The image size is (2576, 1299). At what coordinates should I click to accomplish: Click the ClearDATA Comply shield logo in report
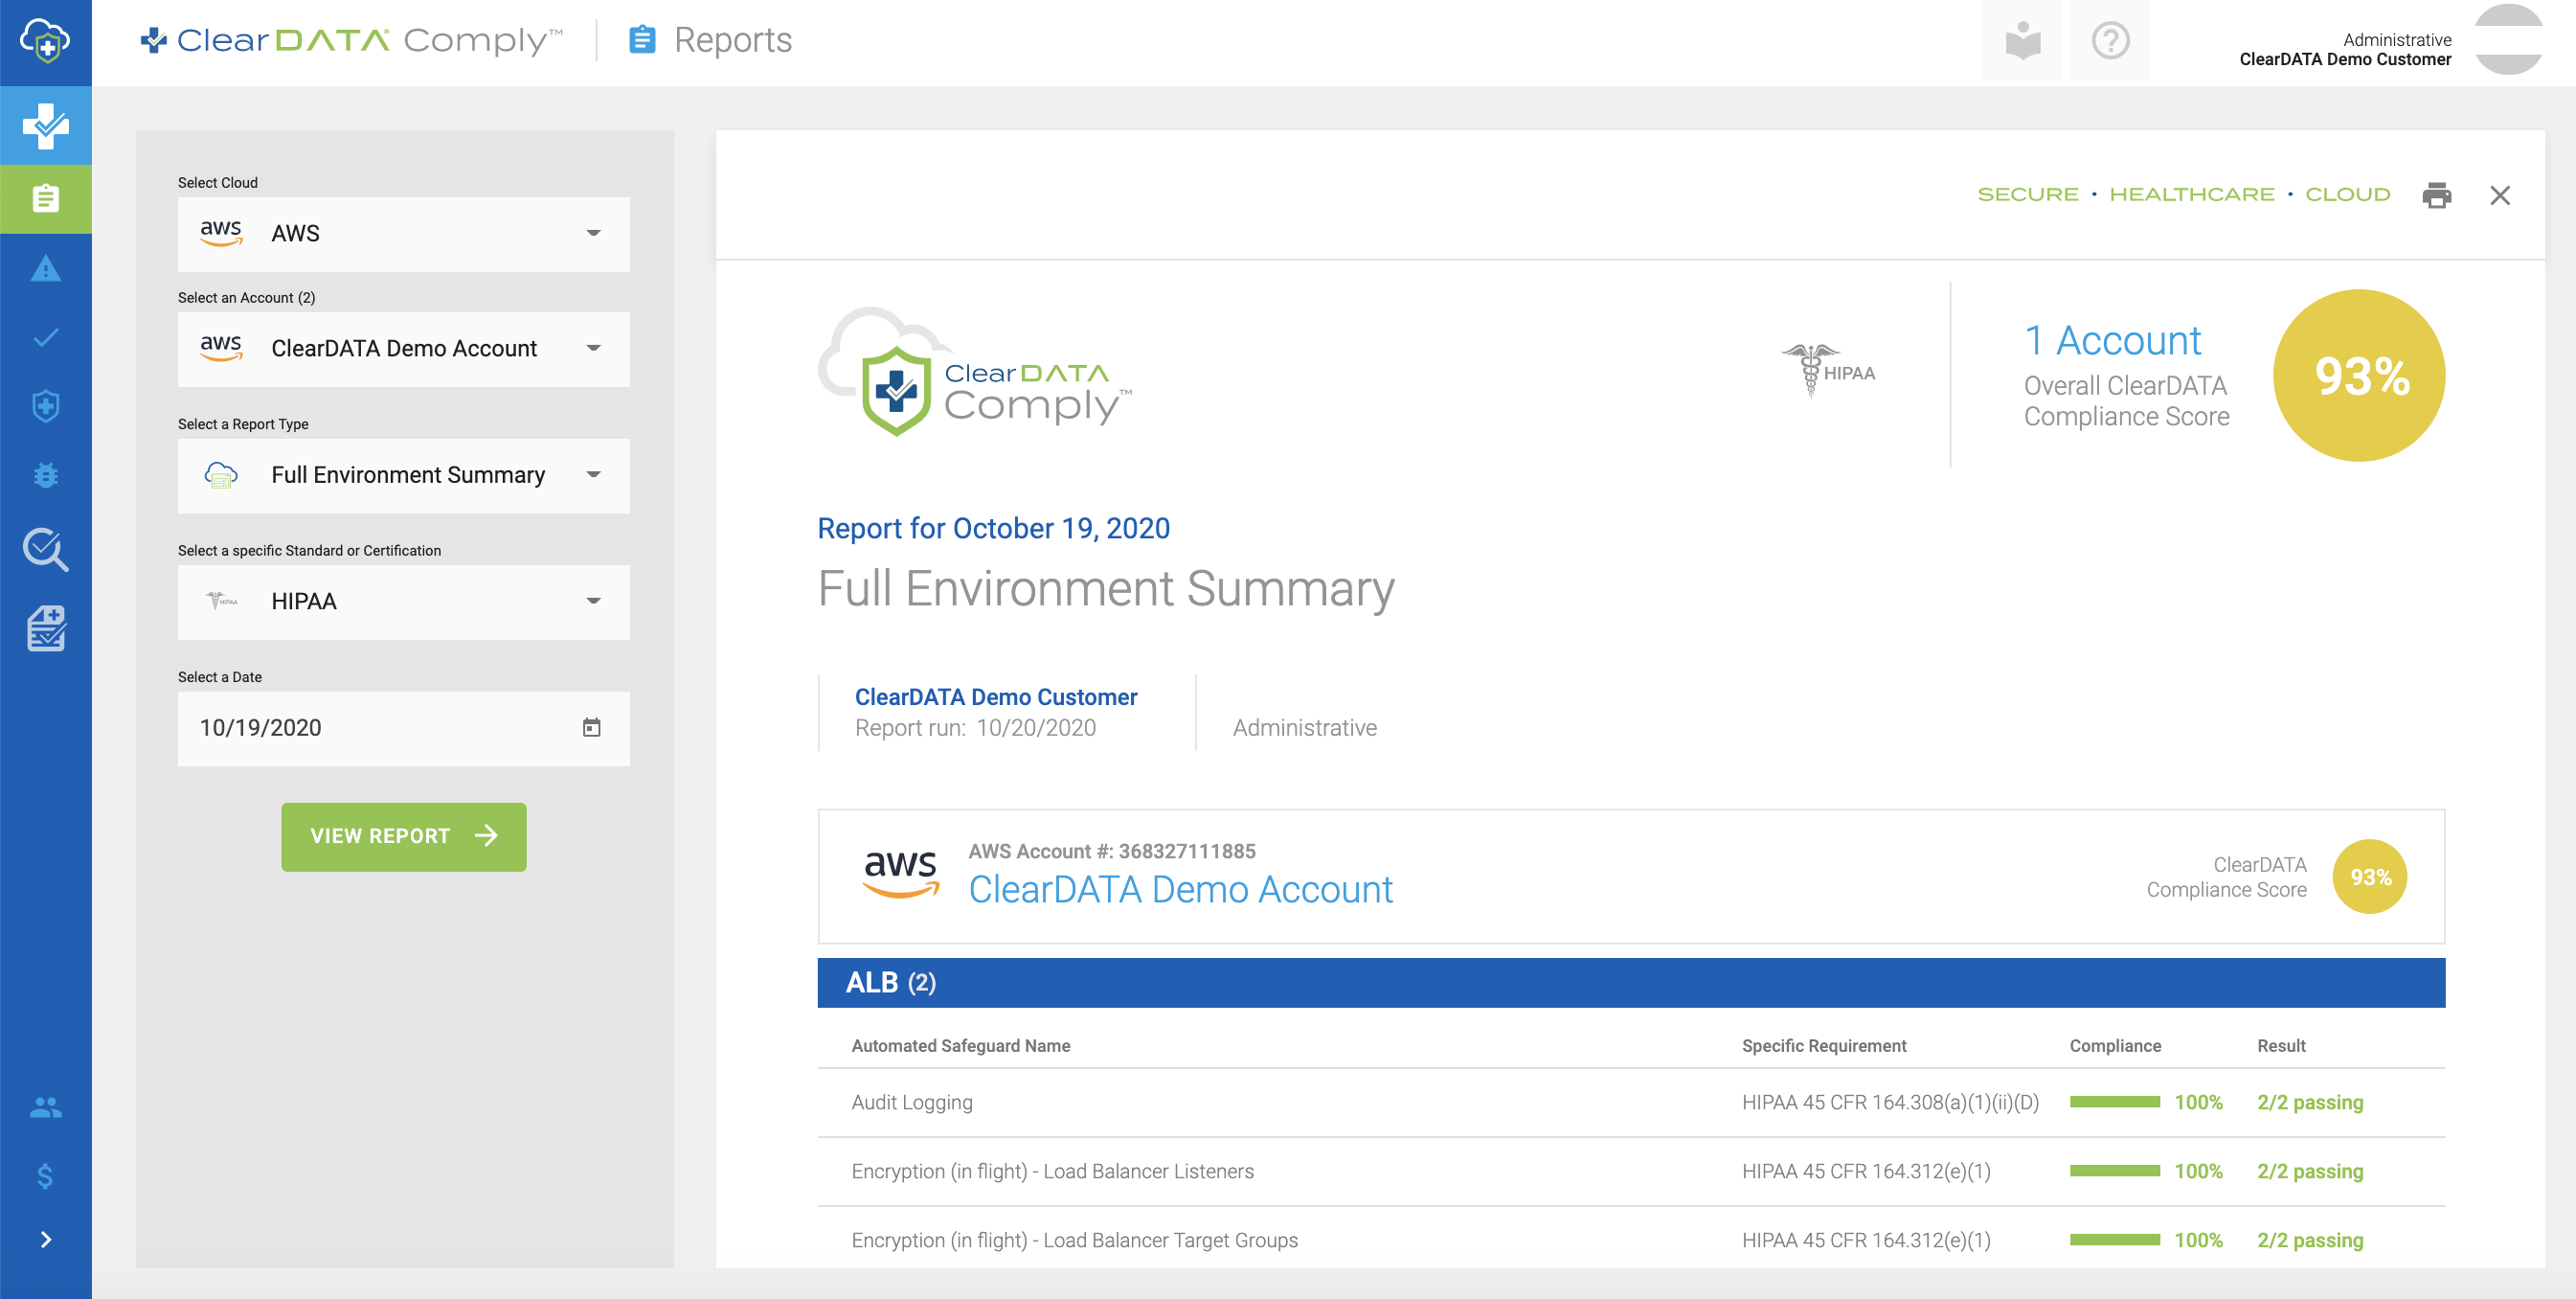coord(975,372)
